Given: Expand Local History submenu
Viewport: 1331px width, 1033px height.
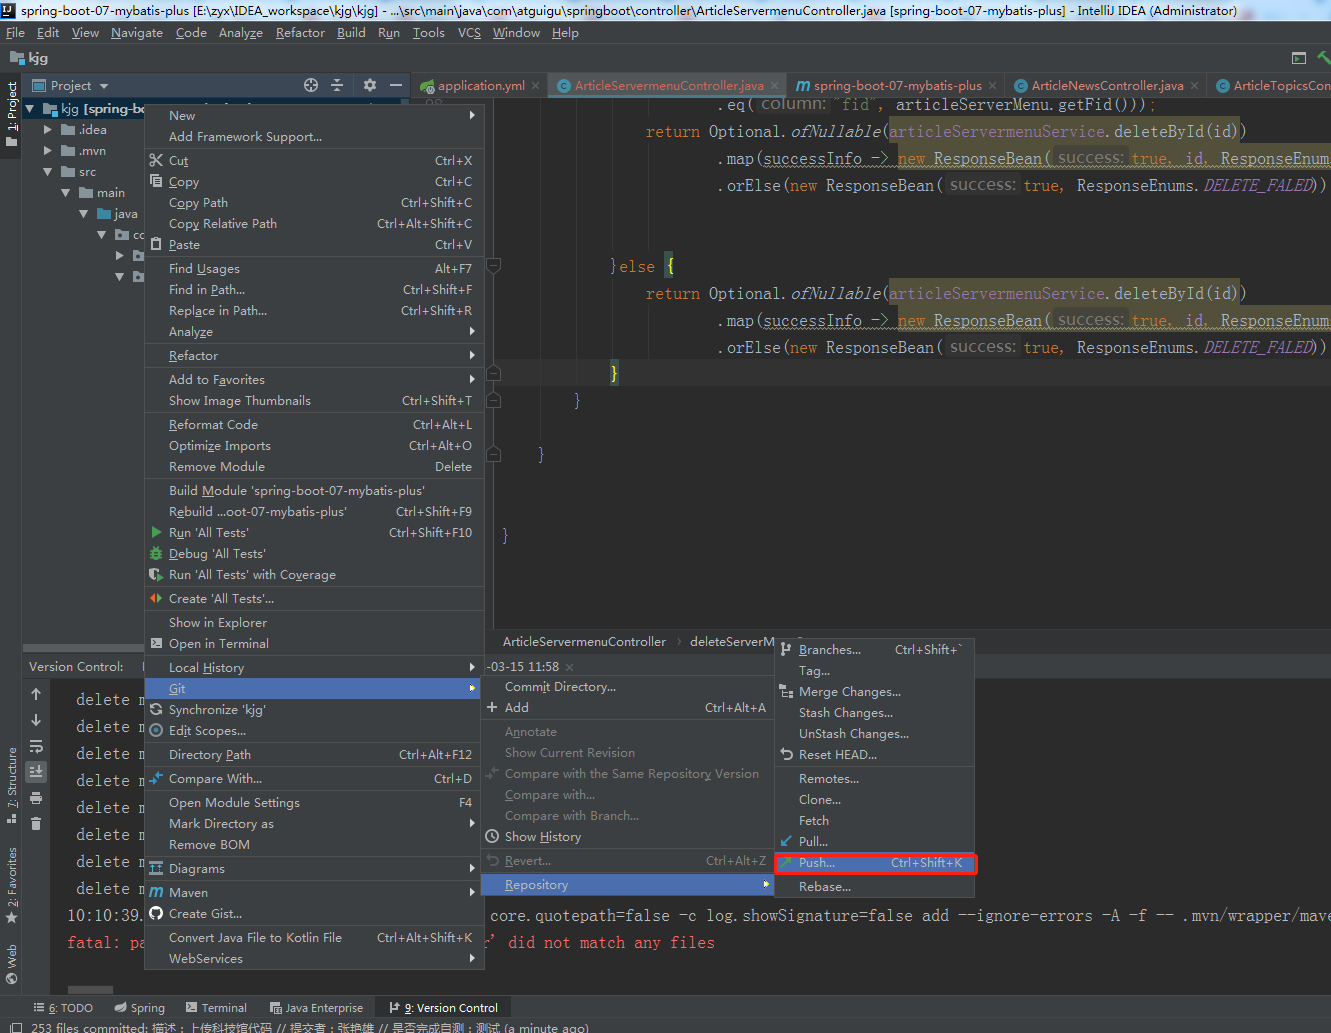Looking at the screenshot, I should pos(314,668).
